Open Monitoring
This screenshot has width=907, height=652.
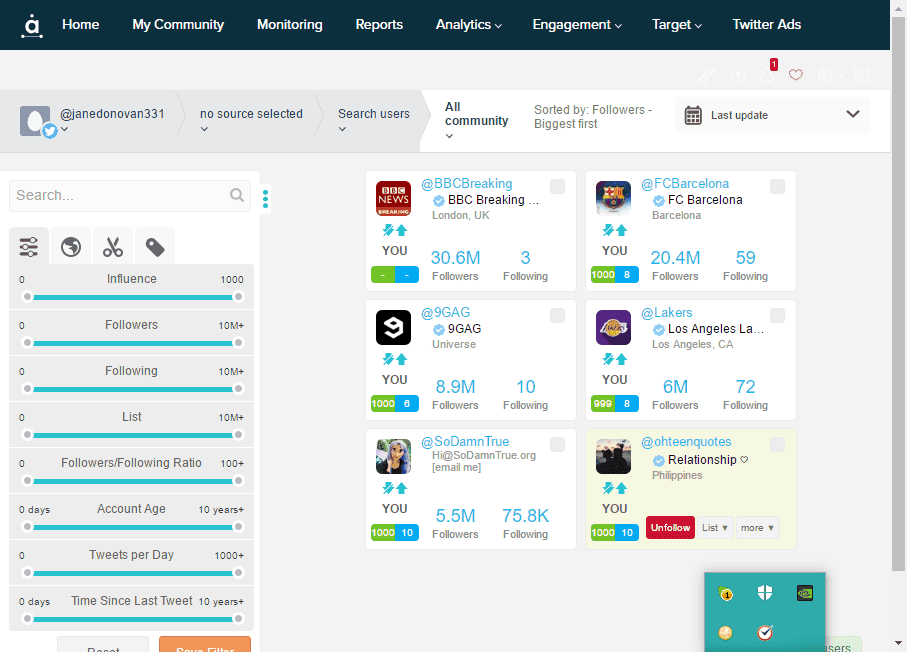290,24
